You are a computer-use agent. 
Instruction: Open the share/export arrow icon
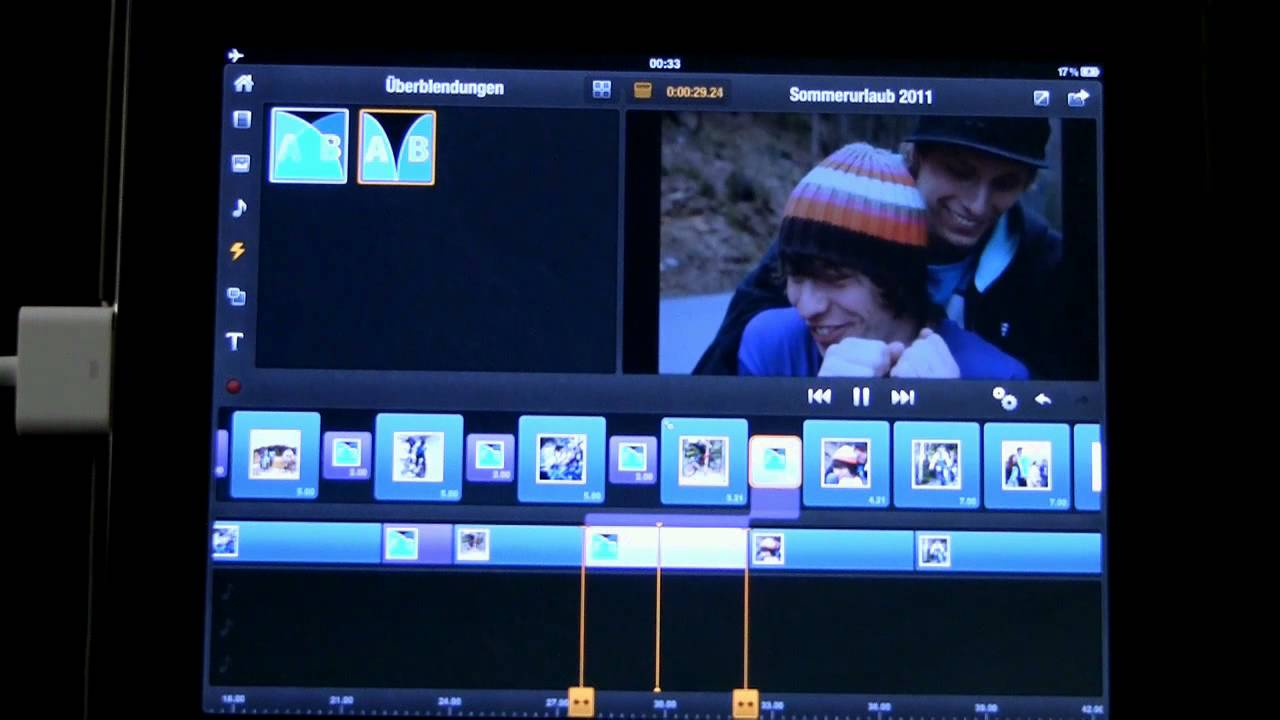(1078, 98)
